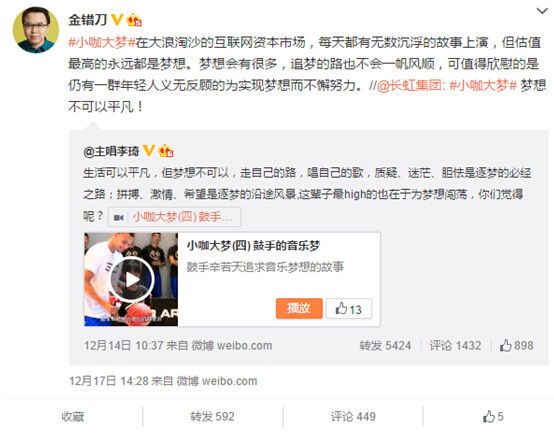This screenshot has height=435, width=554.
Task: Like the video with the 13 thumbs-up
Action: pos(349,309)
